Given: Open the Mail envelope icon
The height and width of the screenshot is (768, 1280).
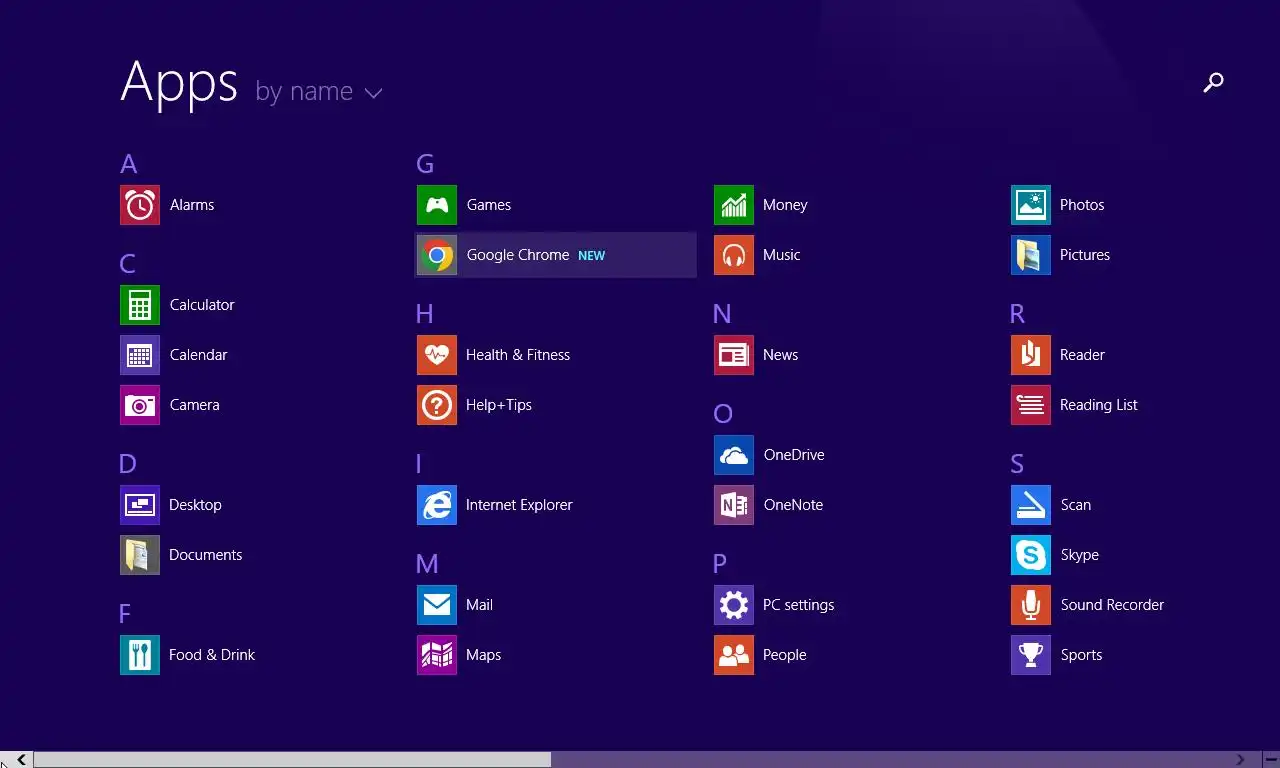Looking at the screenshot, I should point(437,605).
